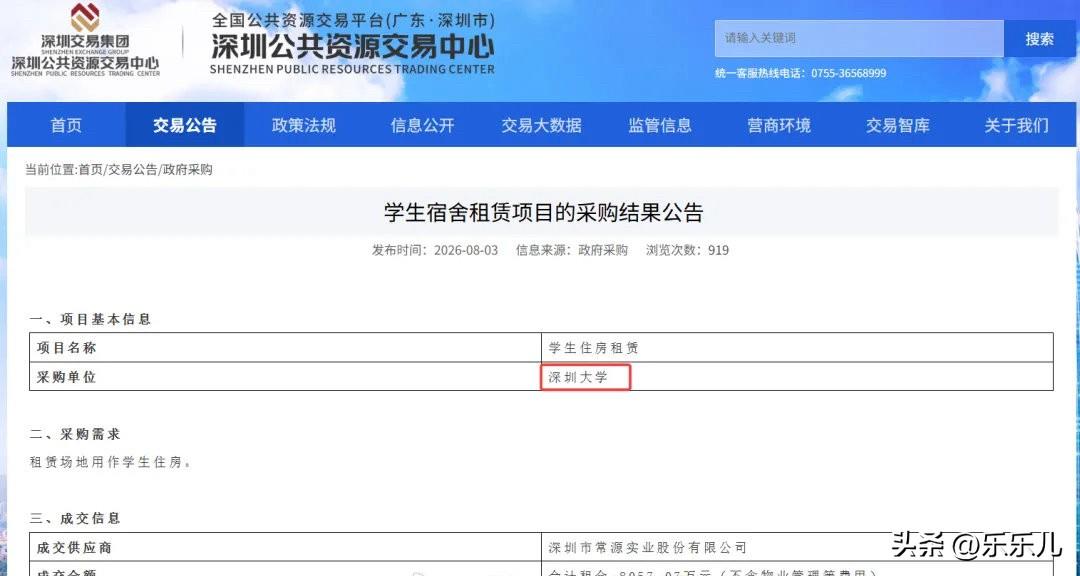Click the 深圳大学 table cell
The width and height of the screenshot is (1080, 576).
point(798,376)
